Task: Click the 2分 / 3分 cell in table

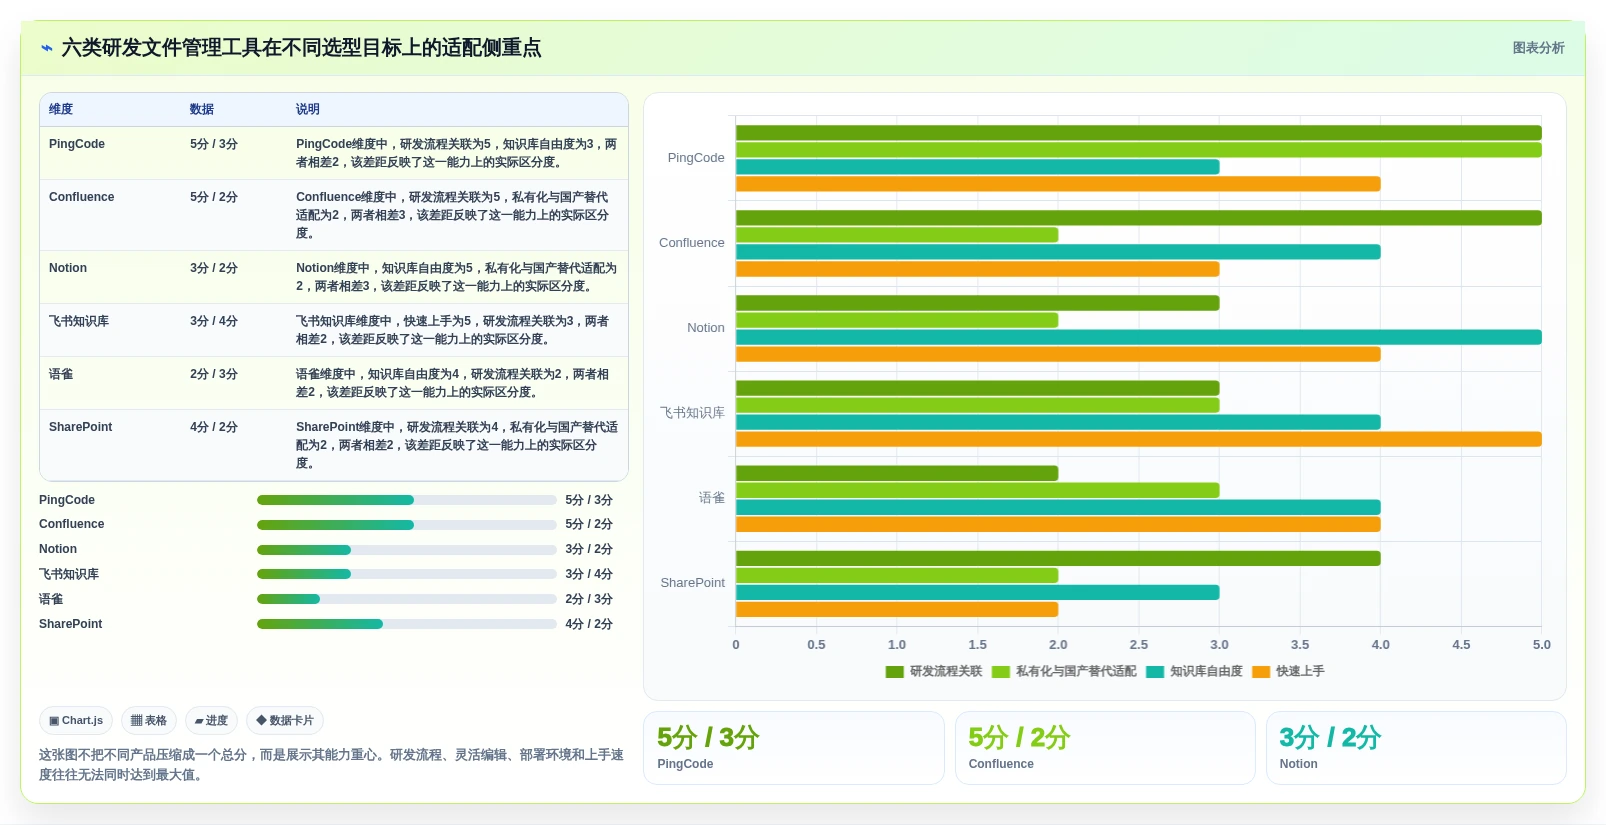Action: pos(214,374)
